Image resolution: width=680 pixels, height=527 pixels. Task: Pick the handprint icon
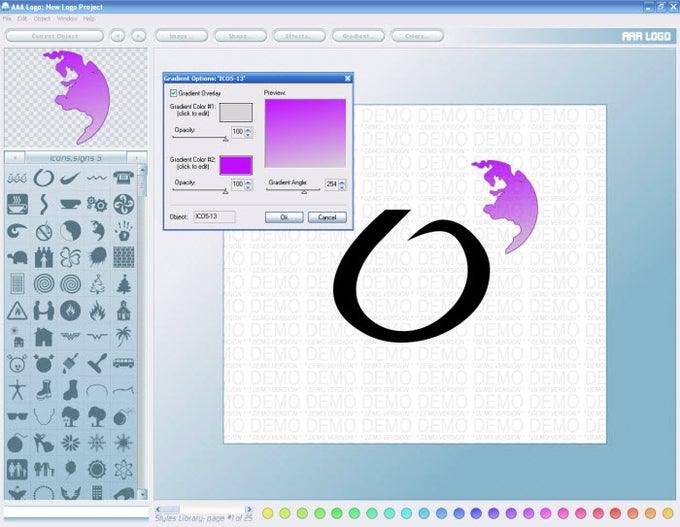[x=124, y=230]
